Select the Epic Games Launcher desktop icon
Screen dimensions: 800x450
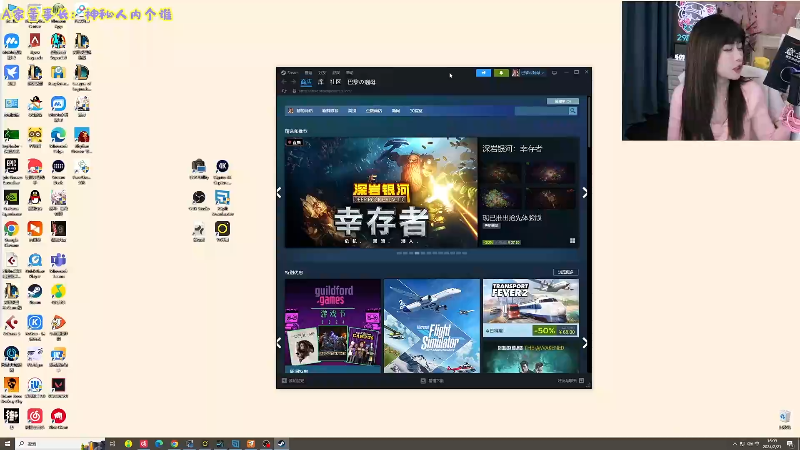click(x=11, y=170)
